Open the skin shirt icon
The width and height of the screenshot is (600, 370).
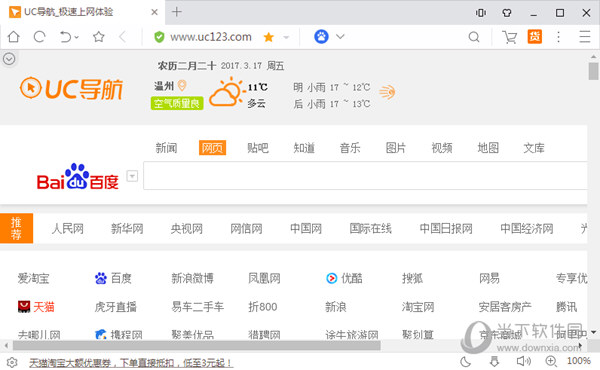tap(507, 13)
